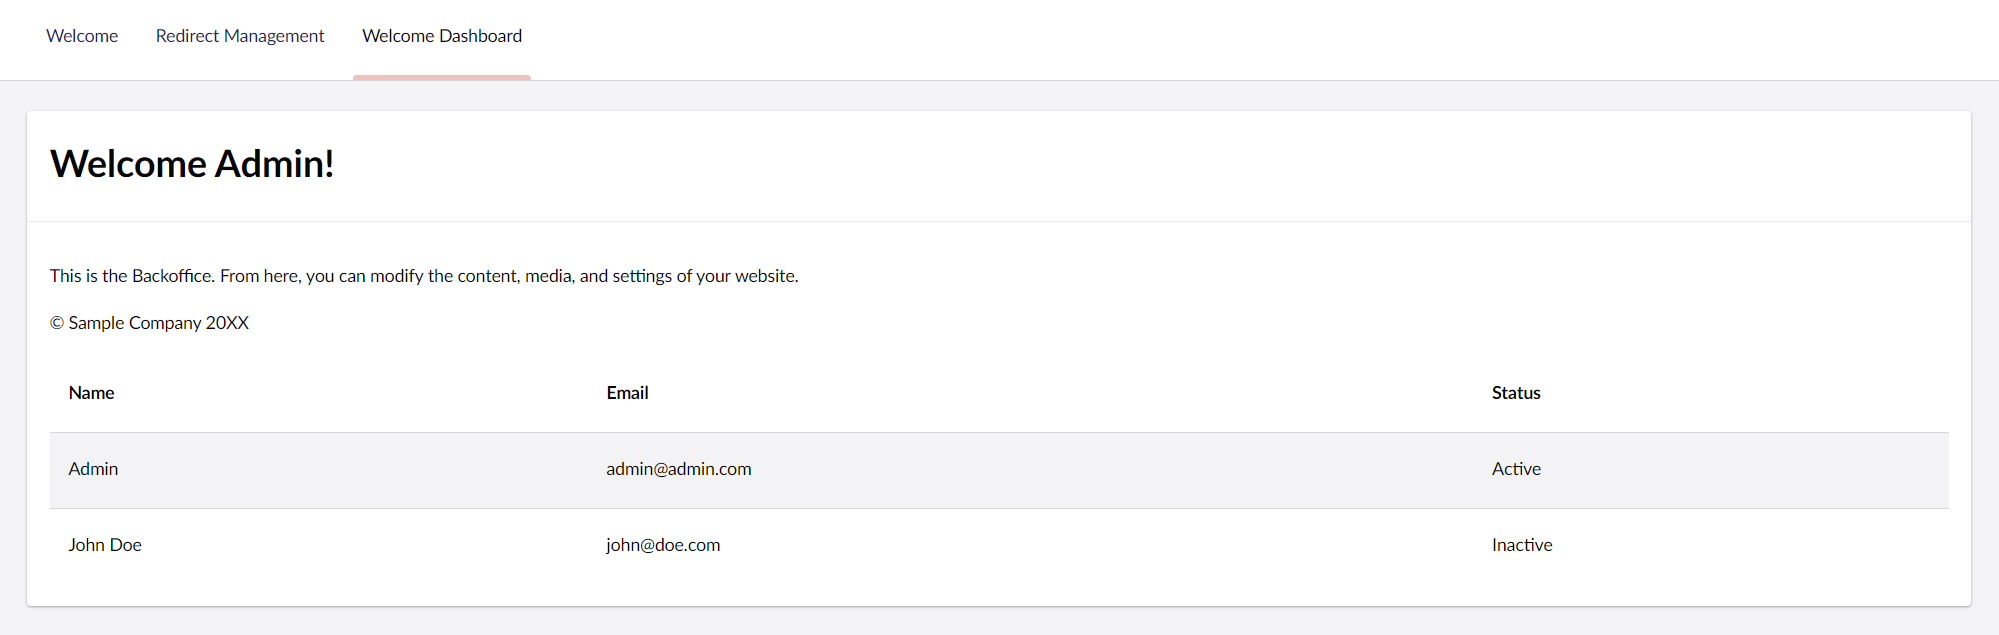The height and width of the screenshot is (635, 1999).
Task: Click the word "Backoffice" in the description
Action: (172, 276)
